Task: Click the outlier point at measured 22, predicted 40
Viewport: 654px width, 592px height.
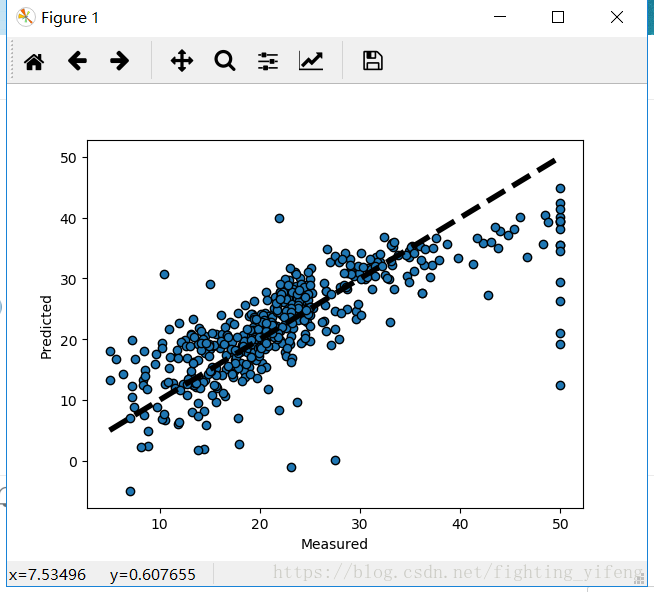Action: 279,218
